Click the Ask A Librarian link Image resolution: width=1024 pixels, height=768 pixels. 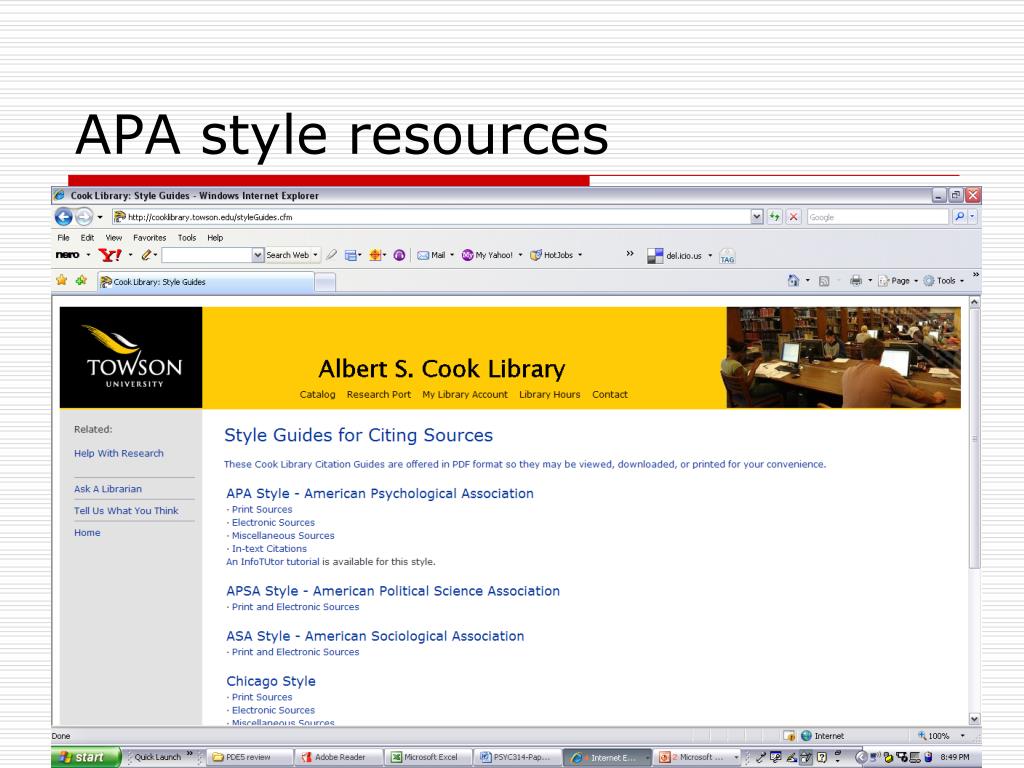point(108,488)
